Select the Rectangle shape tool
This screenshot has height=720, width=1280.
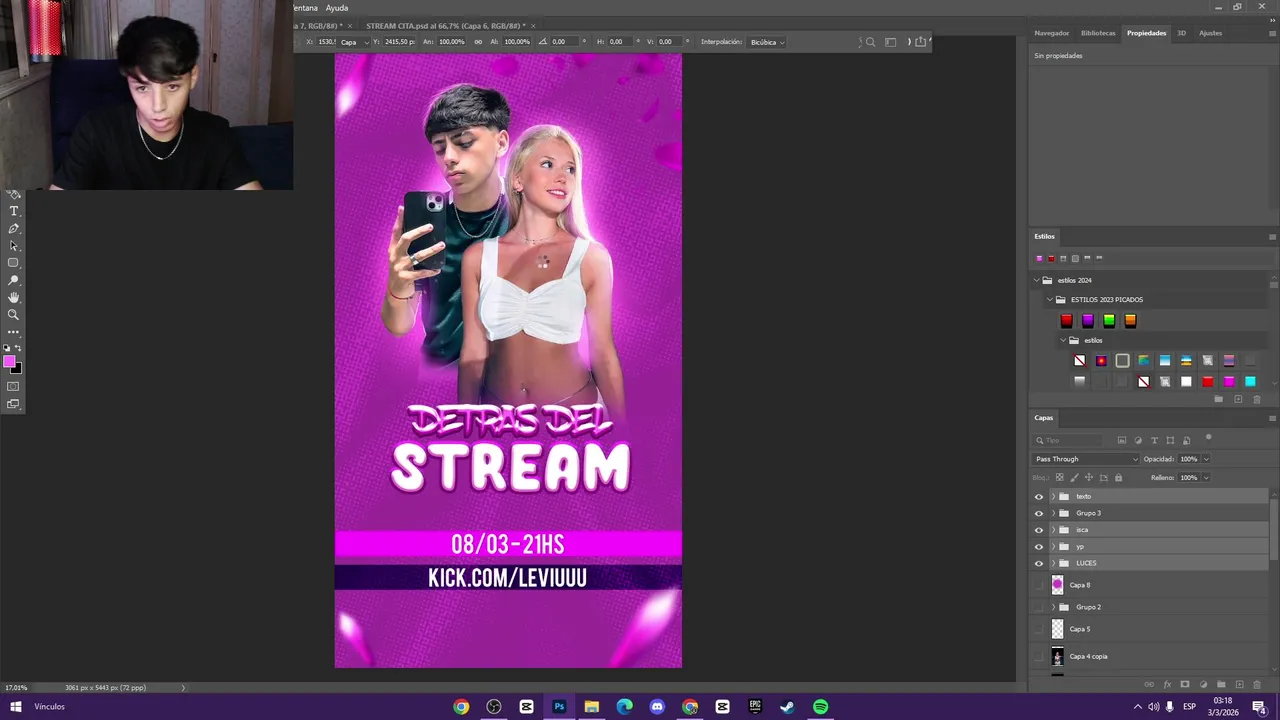click(13, 263)
